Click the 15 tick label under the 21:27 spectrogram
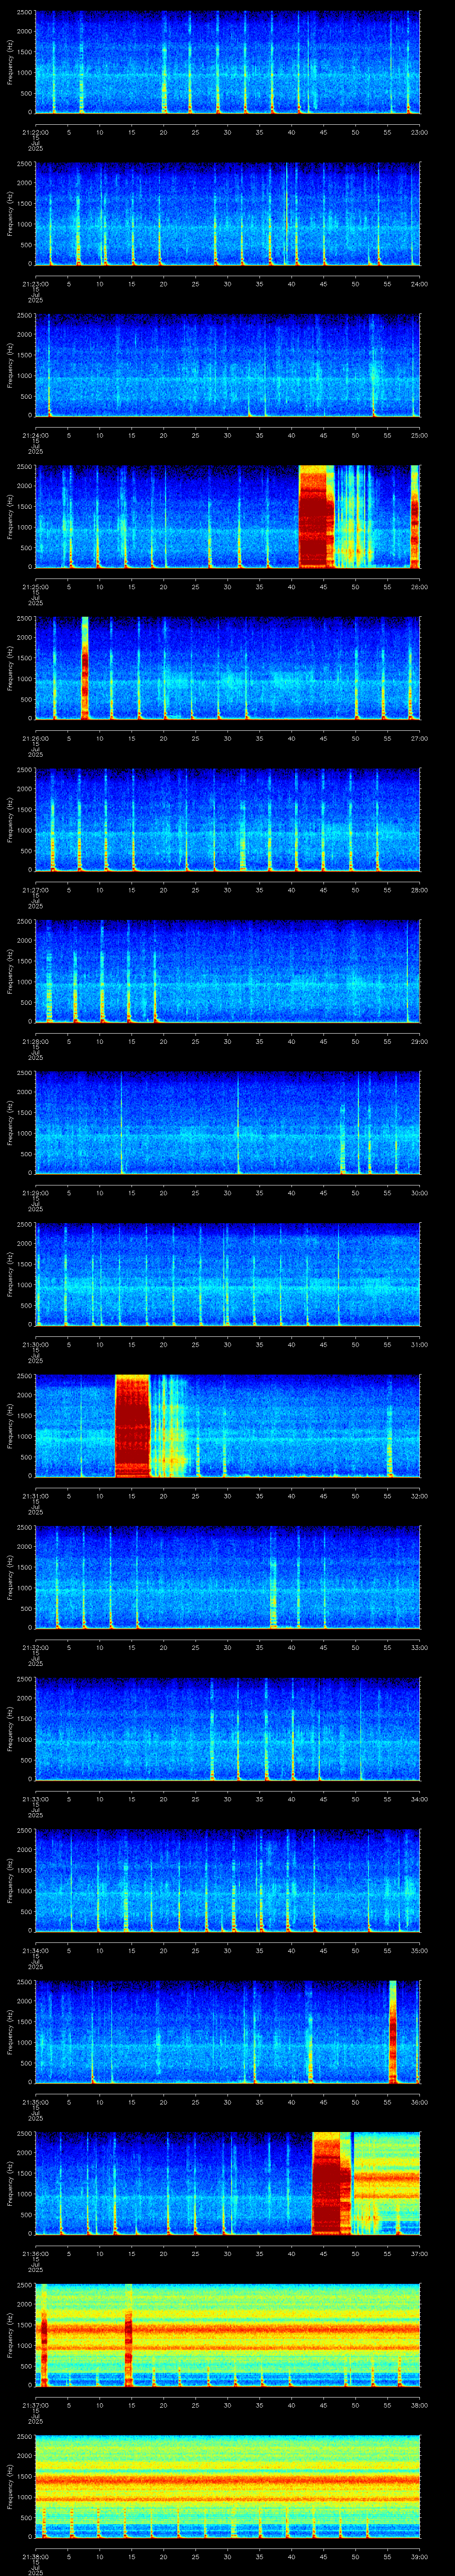Image resolution: width=455 pixels, height=2576 pixels. (x=131, y=890)
